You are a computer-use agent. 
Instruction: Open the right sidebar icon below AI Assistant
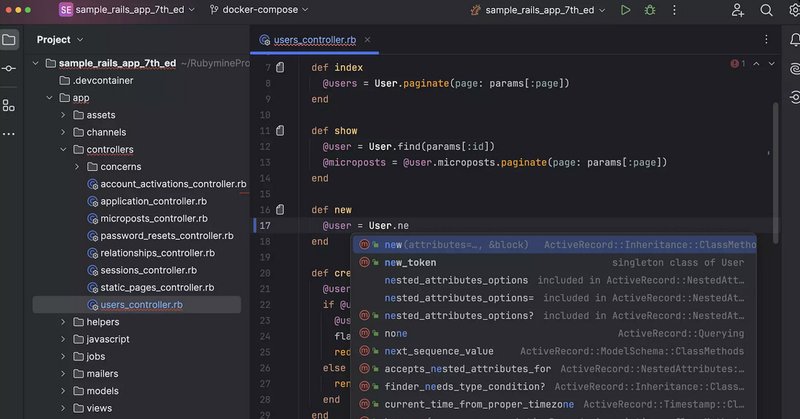tap(794, 96)
